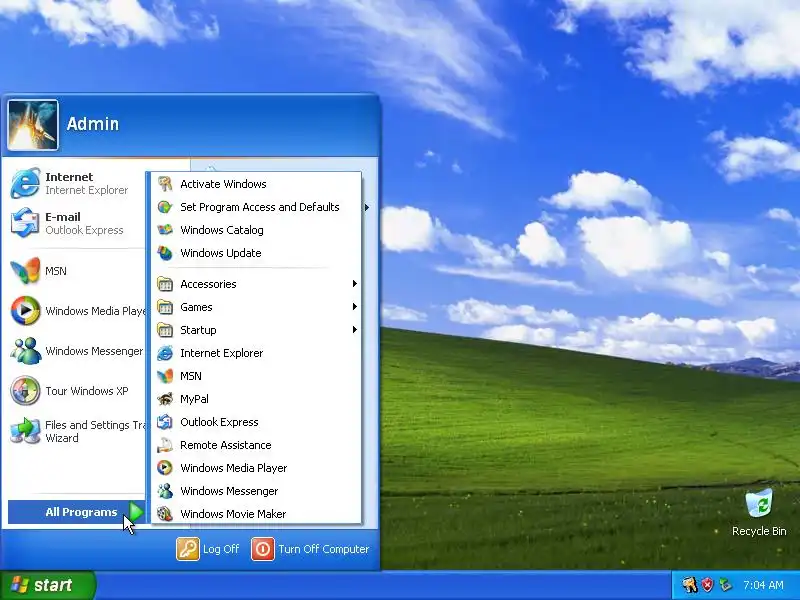Select Windows Update in the programs menu
This screenshot has height=600, width=800.
255,253
